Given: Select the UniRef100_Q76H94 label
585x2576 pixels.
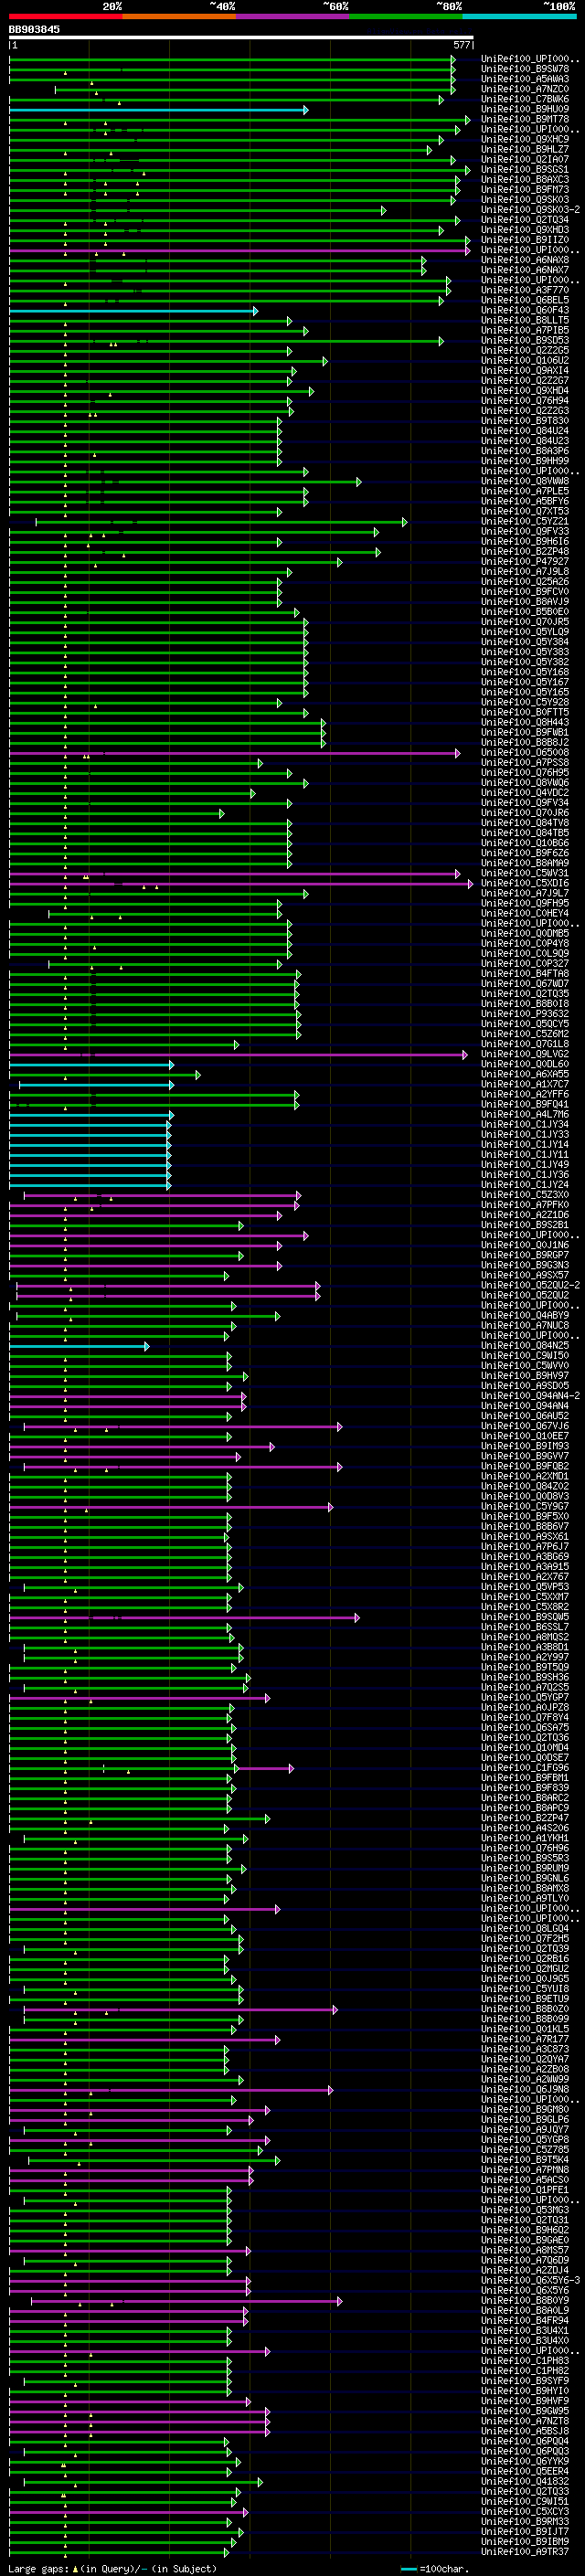Looking at the screenshot, I should point(525,400).
